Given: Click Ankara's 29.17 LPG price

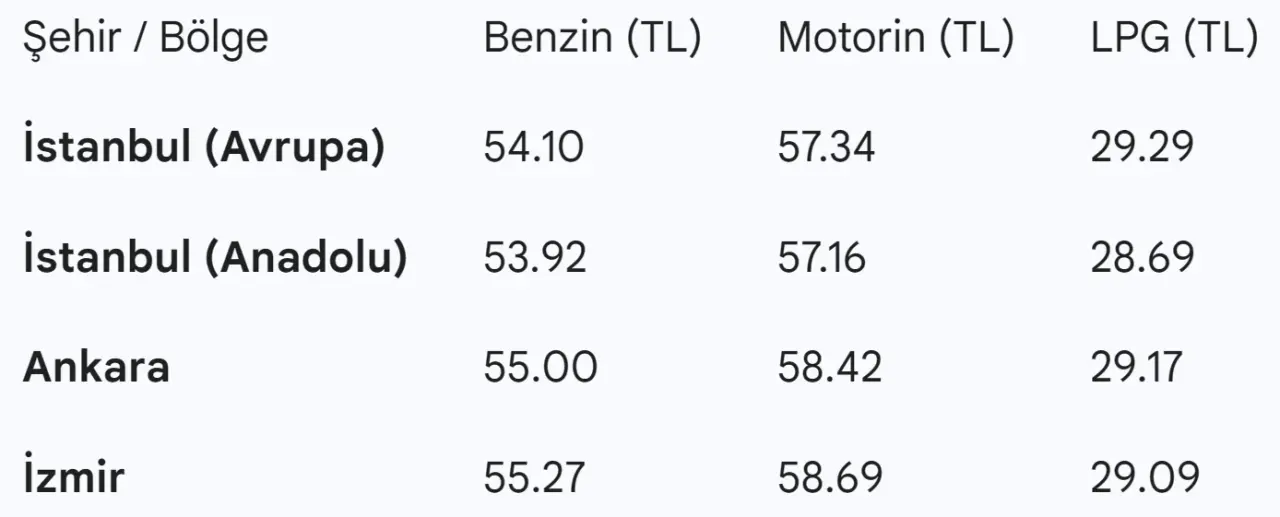Looking at the screenshot, I should pyautogui.click(x=1136, y=368).
